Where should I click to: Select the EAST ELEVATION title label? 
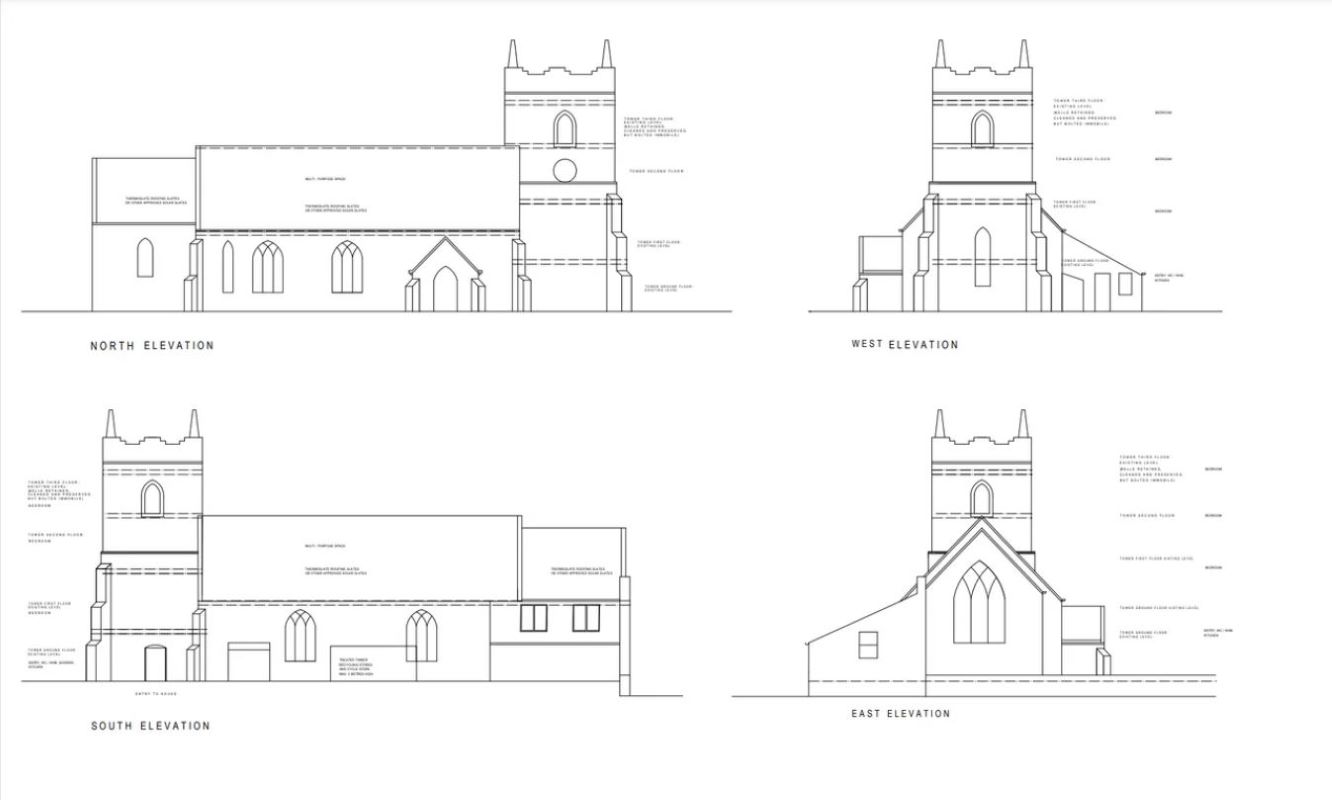point(899,713)
